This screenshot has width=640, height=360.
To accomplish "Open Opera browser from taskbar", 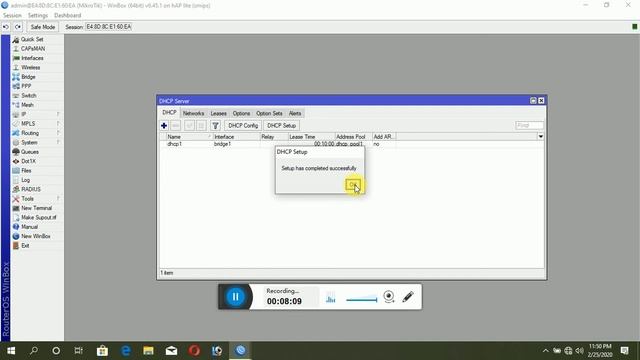I will 194,351.
